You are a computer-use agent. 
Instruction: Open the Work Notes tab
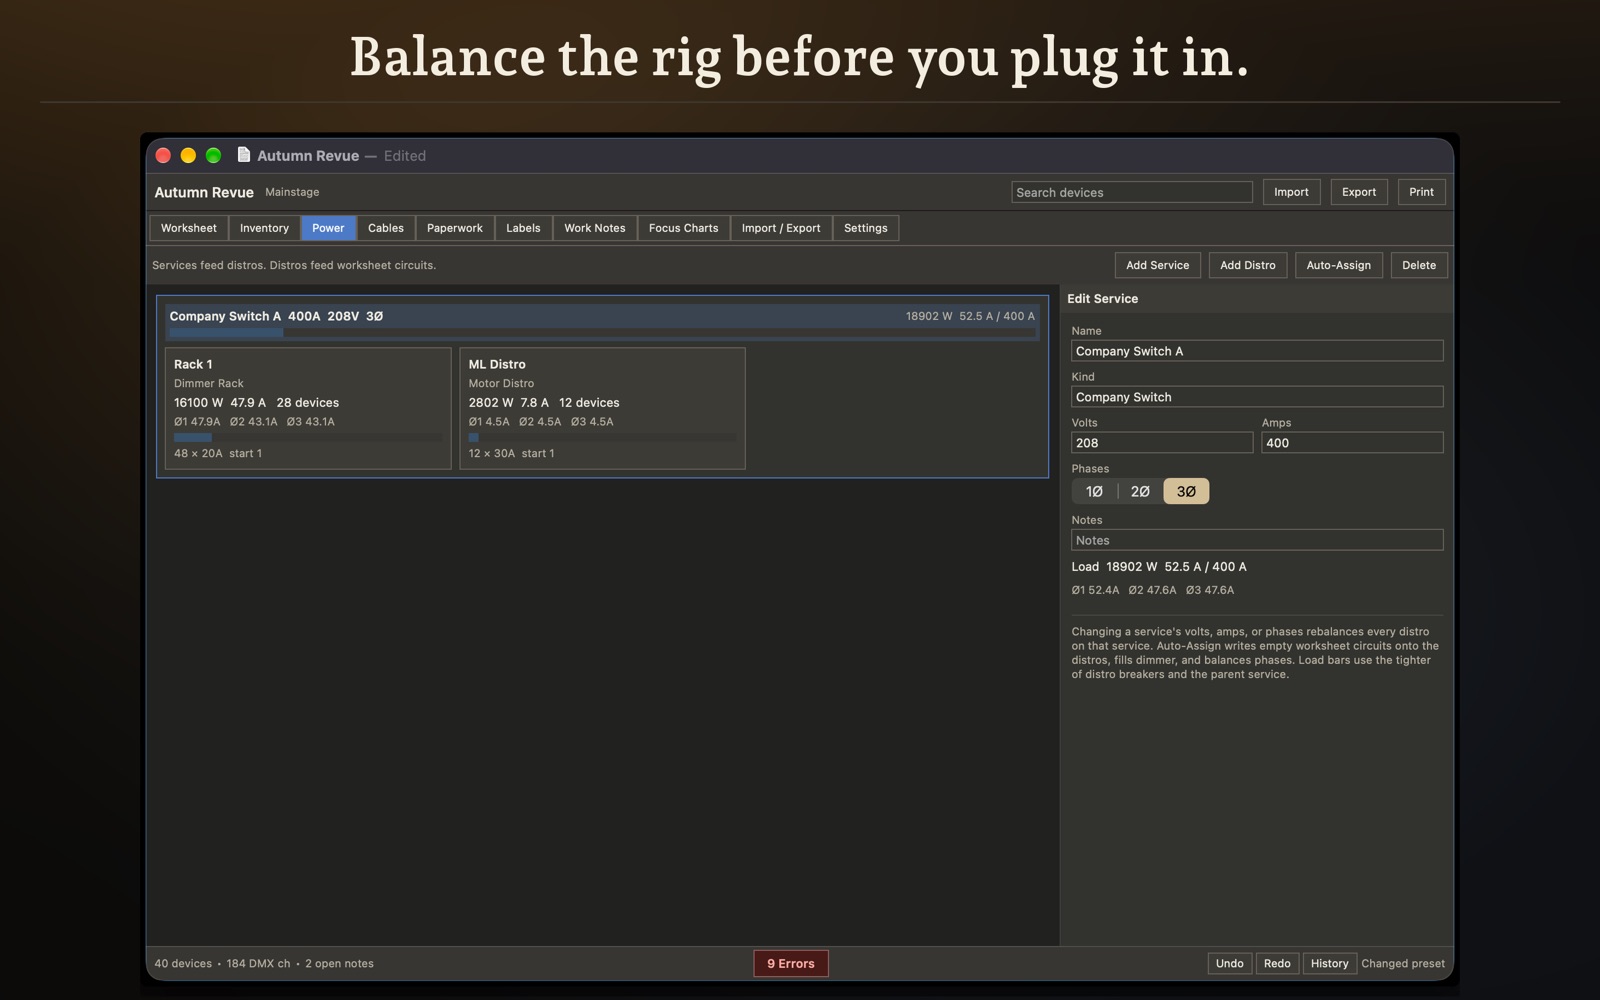pyautogui.click(x=595, y=228)
